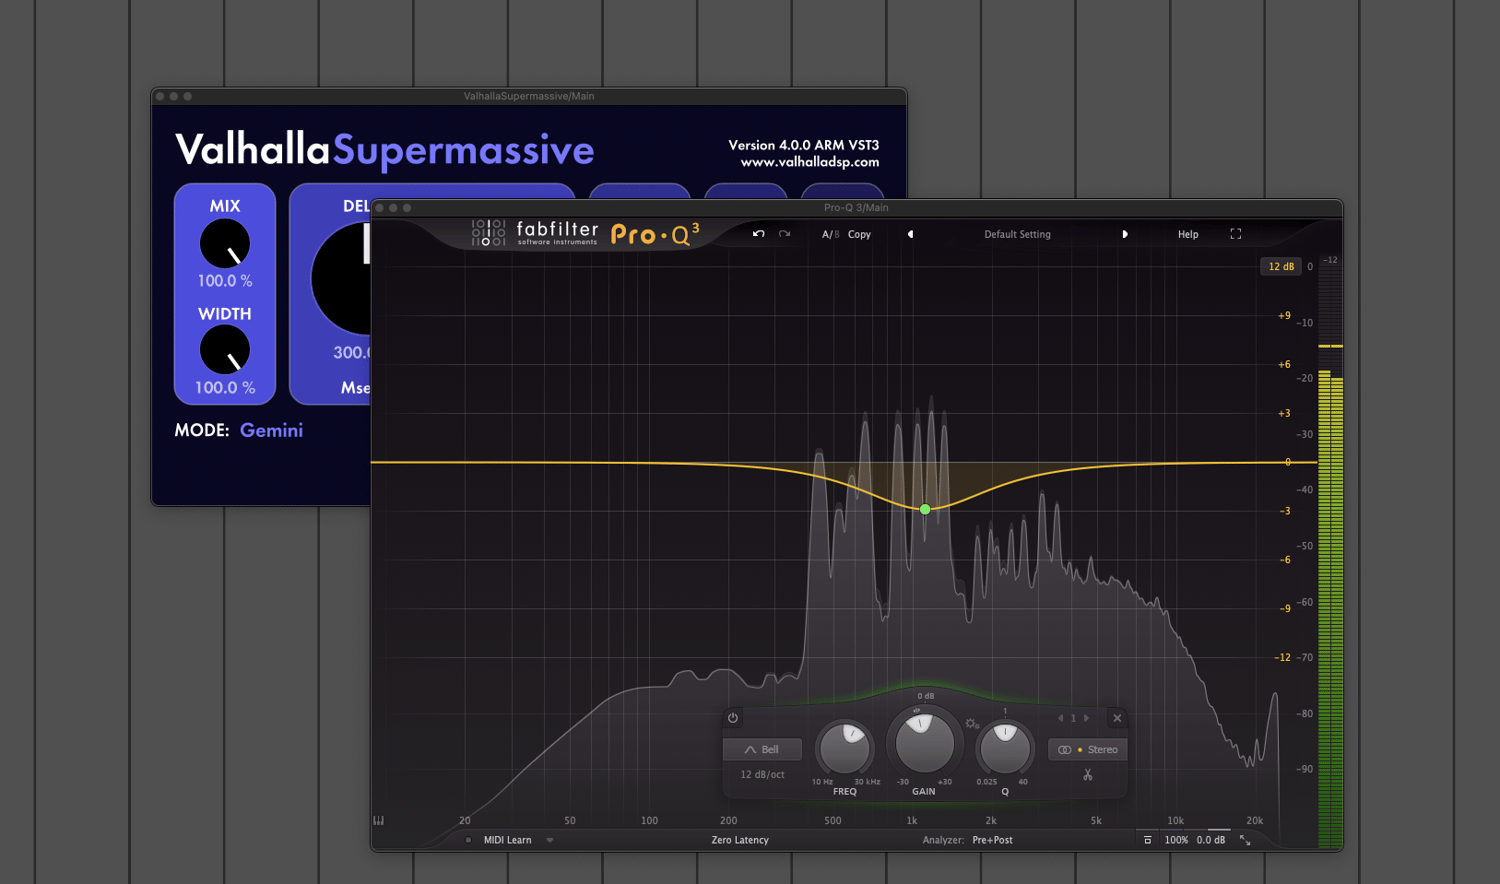Image resolution: width=1500 pixels, height=884 pixels.
Task: Click the 1k frequency axis label
Action: (x=912, y=820)
